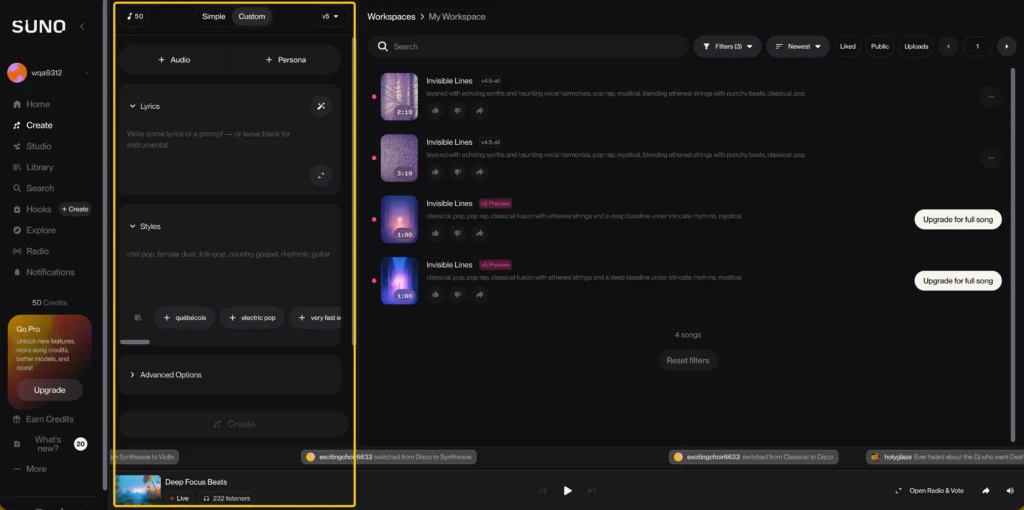Open the saved styles library icon
The width and height of the screenshot is (1024, 510).
click(x=138, y=318)
